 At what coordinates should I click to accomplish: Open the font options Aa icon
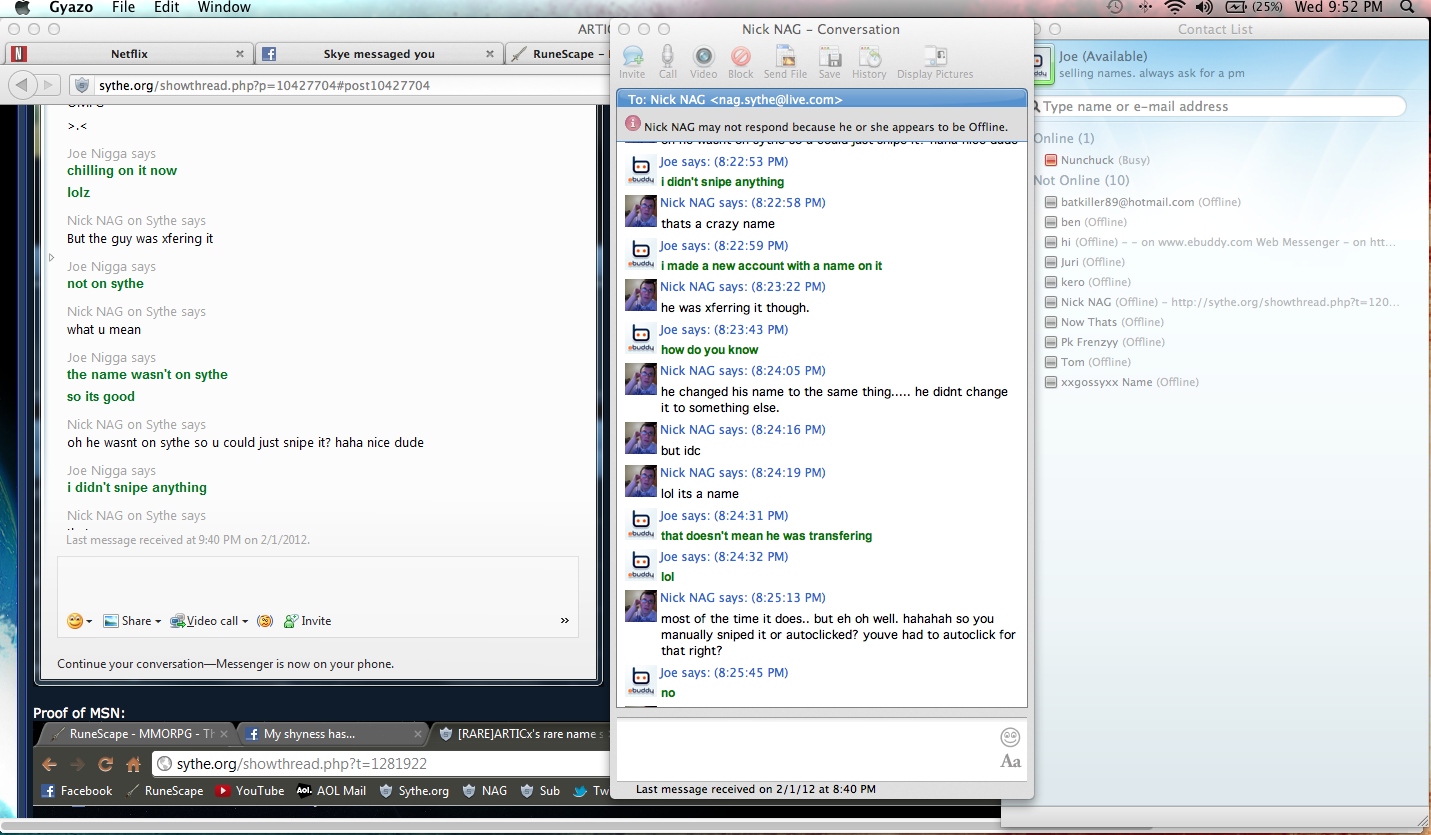tap(1011, 762)
